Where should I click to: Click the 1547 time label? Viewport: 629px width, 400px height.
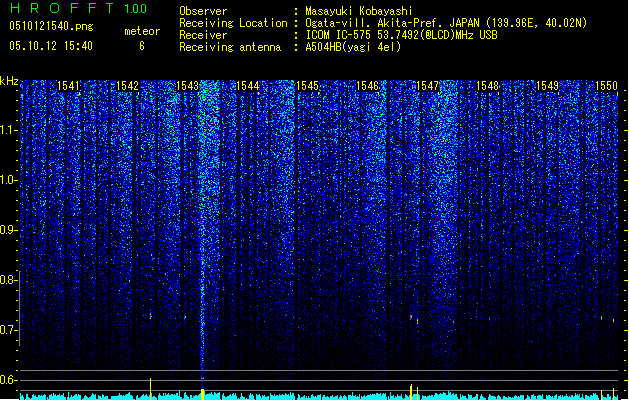click(x=428, y=85)
